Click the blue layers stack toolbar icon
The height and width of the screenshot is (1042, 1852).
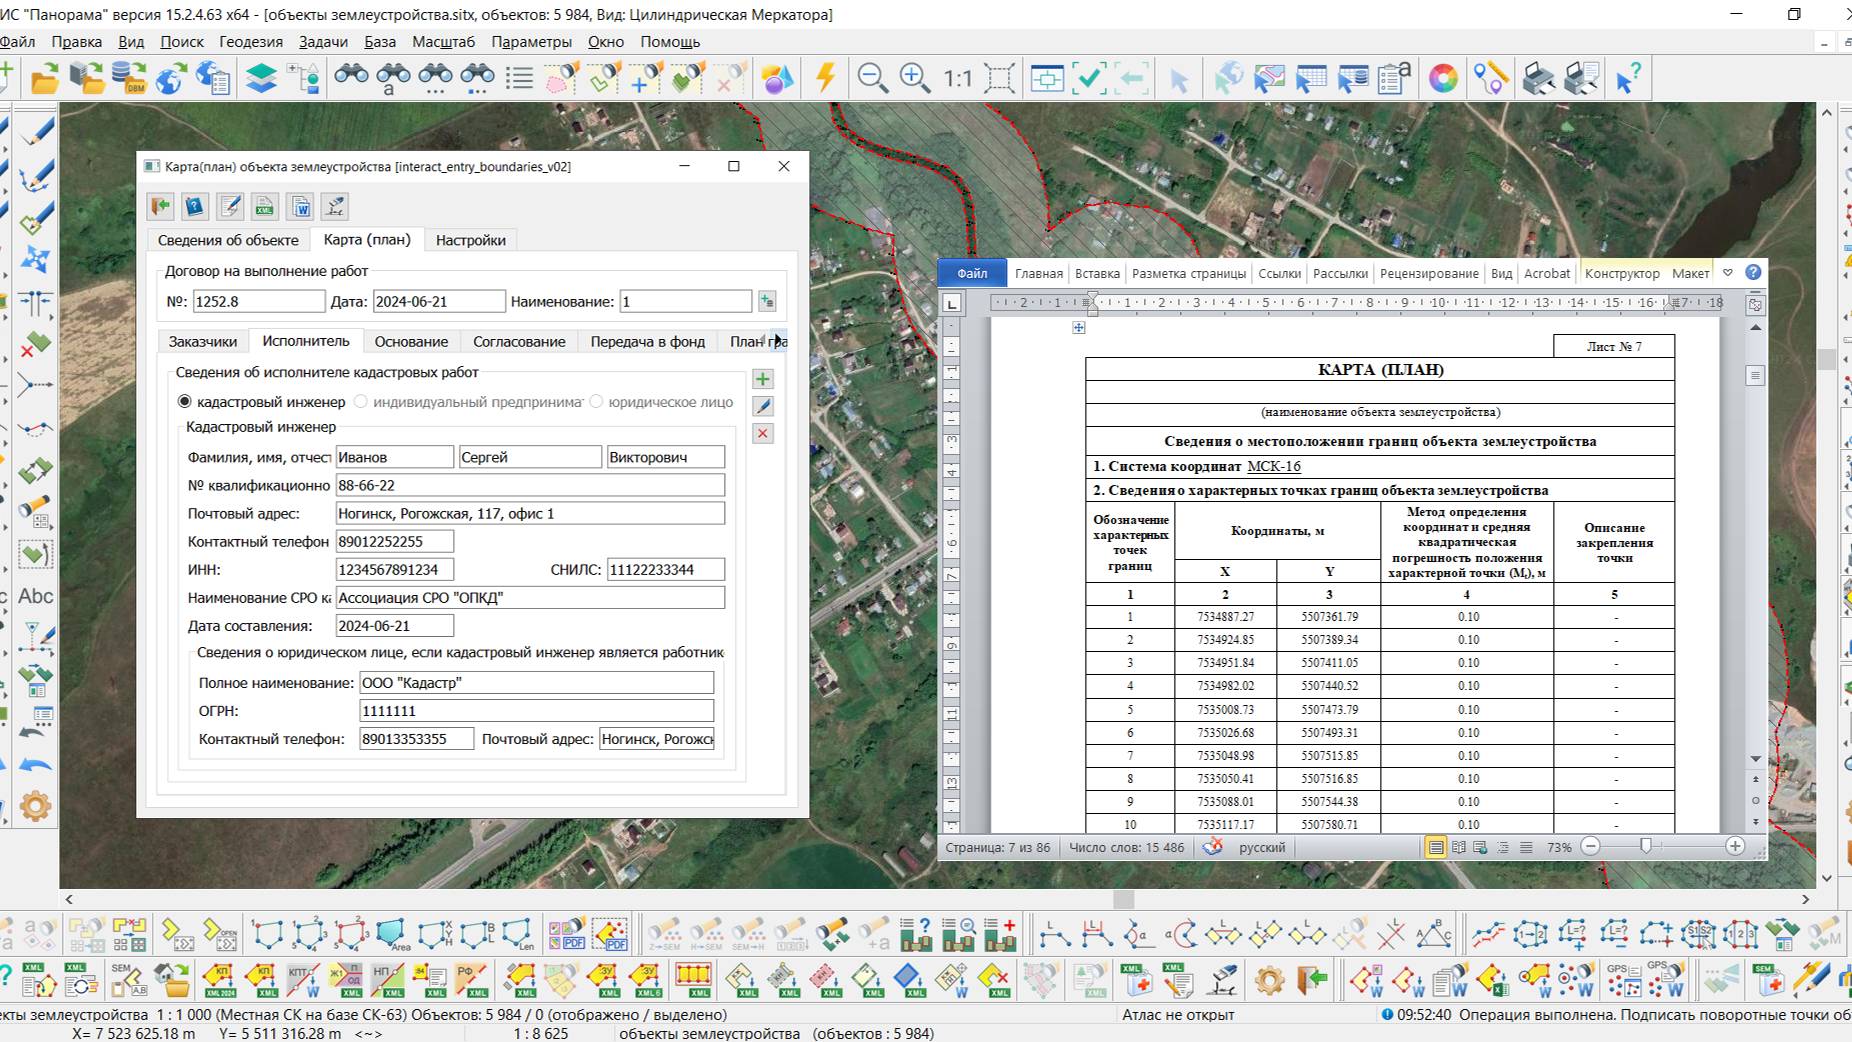261,78
